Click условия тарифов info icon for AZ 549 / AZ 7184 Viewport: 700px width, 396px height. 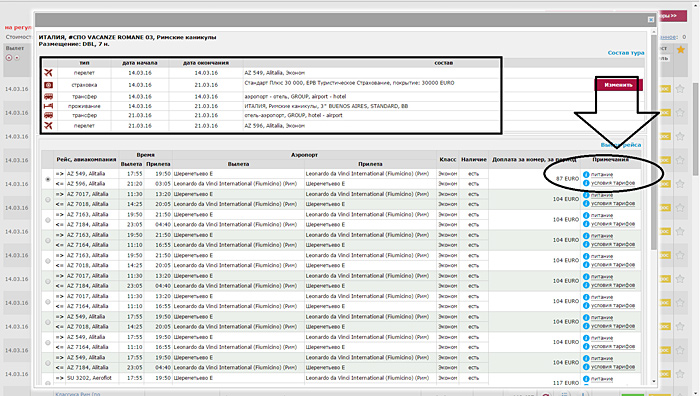586,367
